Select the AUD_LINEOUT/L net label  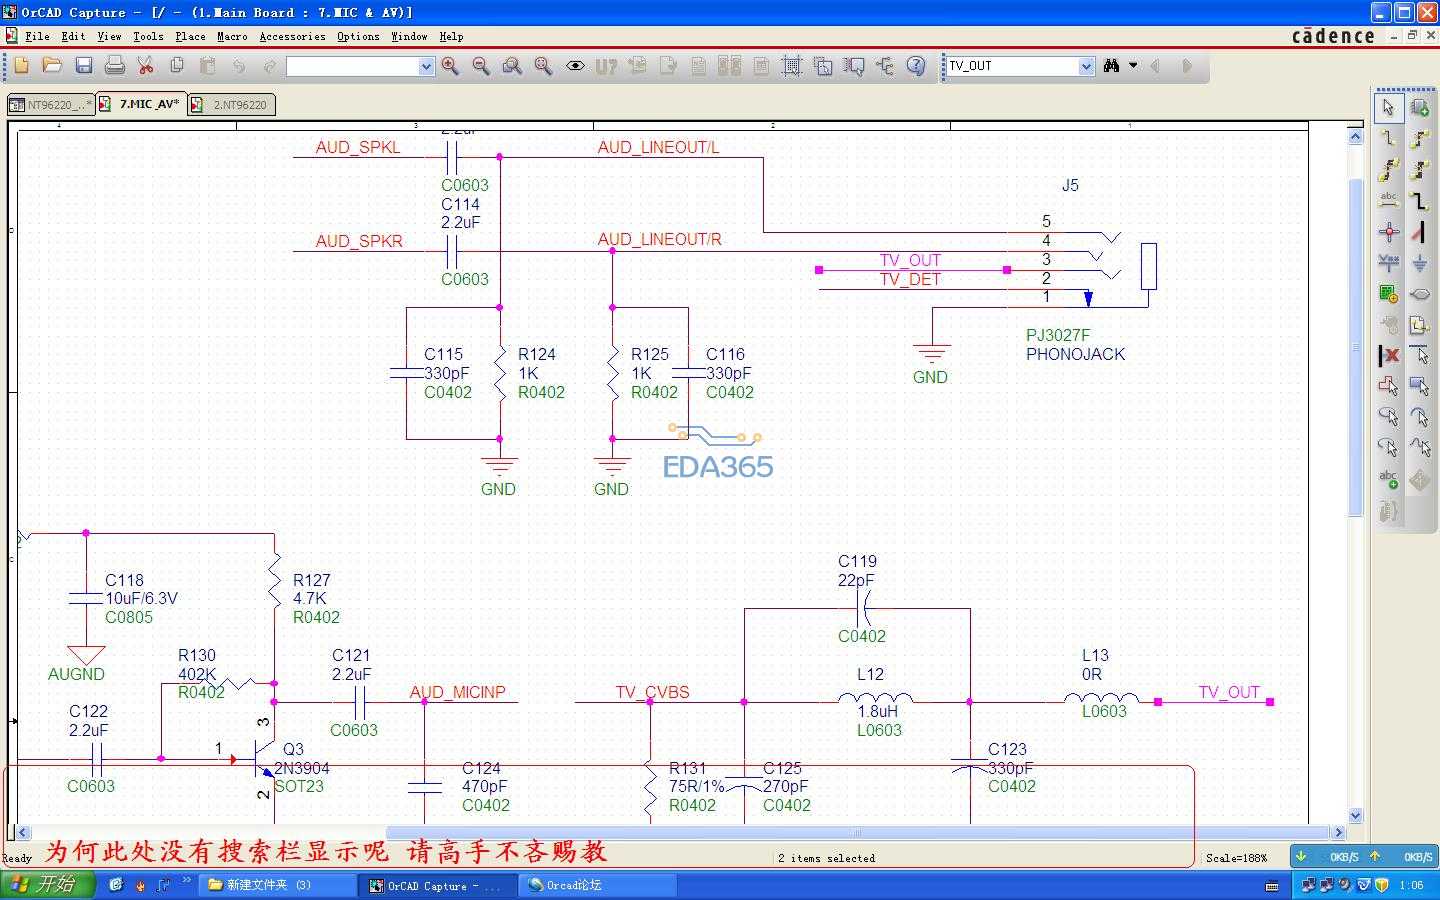[x=658, y=147]
